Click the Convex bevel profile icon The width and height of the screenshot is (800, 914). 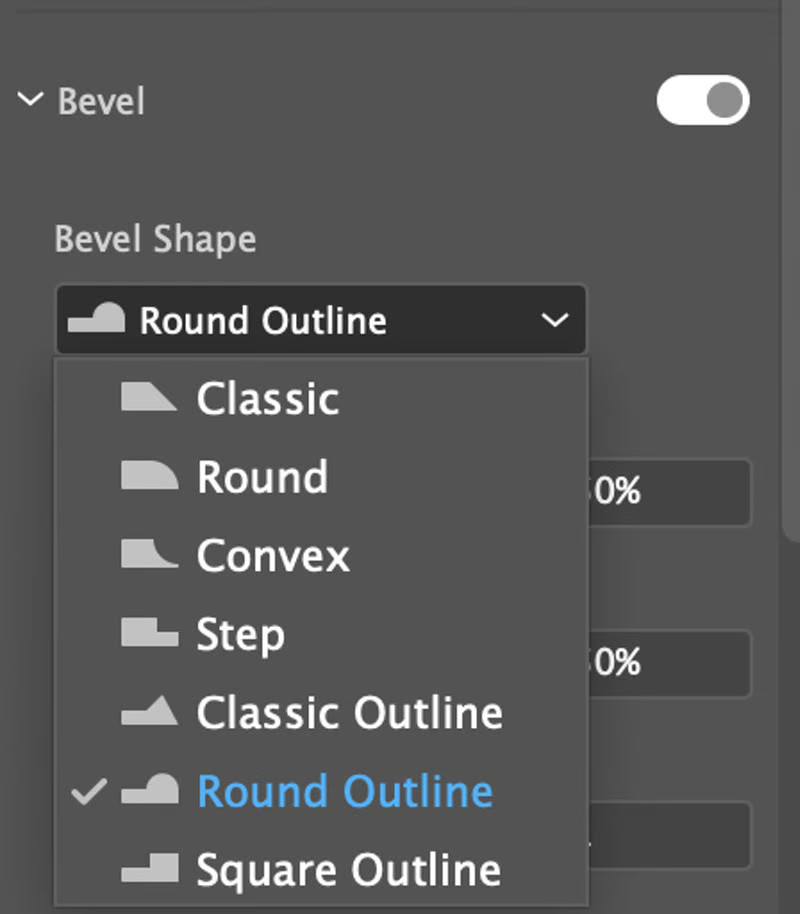148,555
